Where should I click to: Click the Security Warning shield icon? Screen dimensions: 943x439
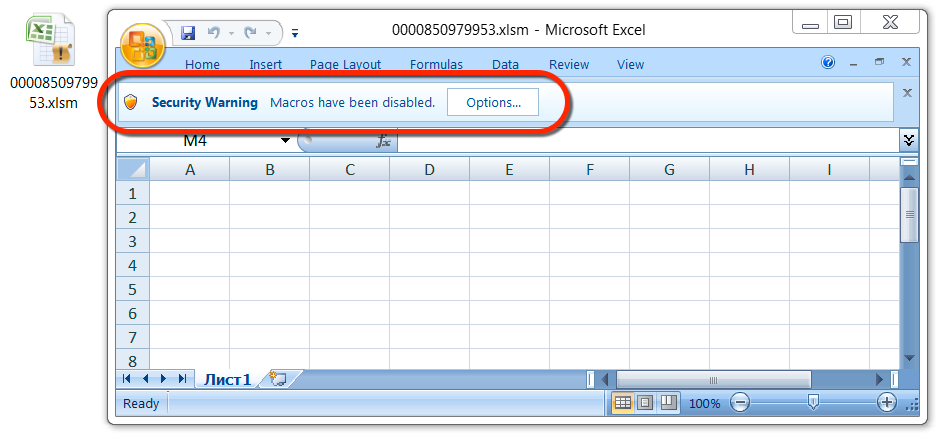point(131,102)
